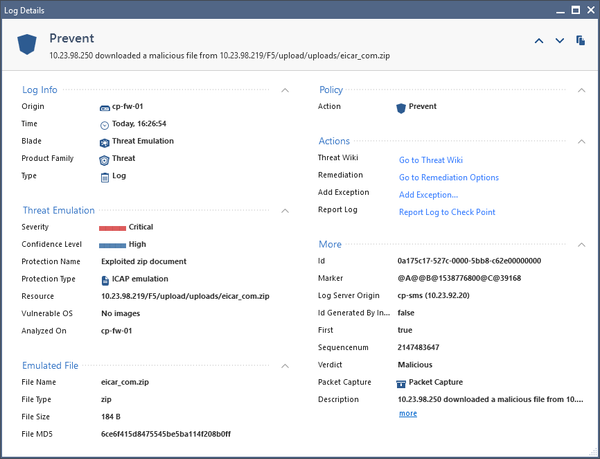This screenshot has height=459, width=600.
Task: Click Report Log to Check Point
Action: pyautogui.click(x=446, y=212)
